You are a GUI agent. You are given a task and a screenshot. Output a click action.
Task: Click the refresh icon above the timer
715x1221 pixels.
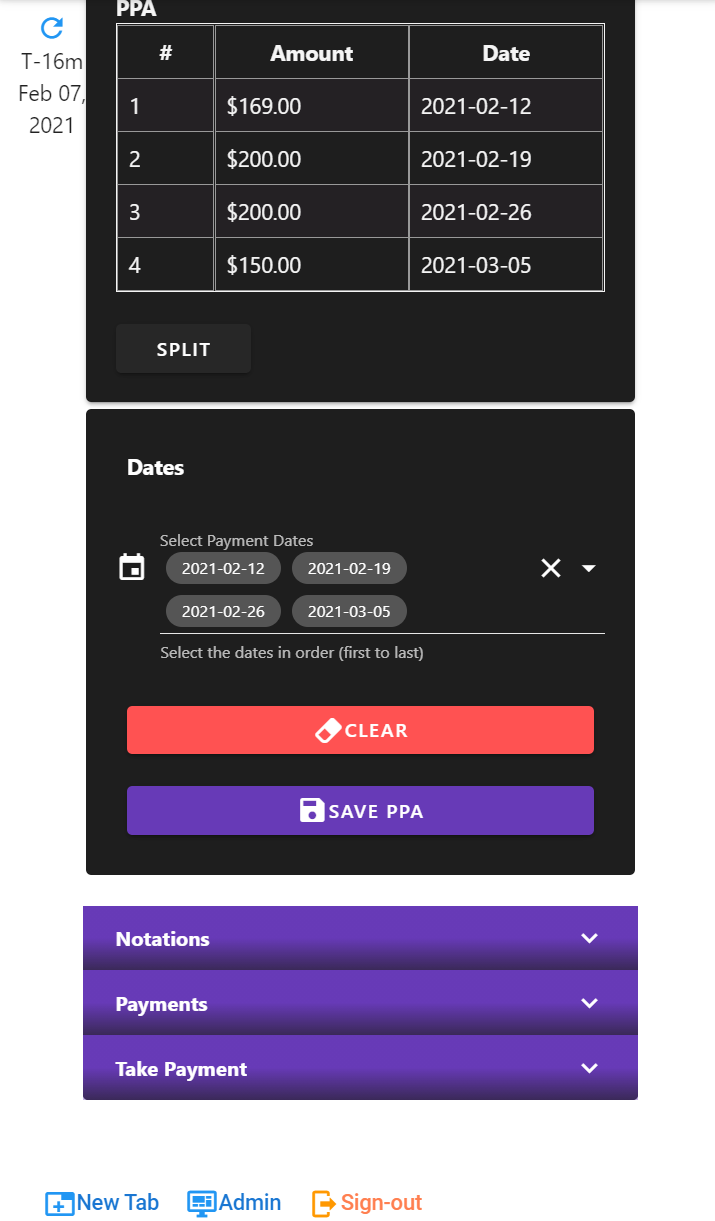(52, 28)
